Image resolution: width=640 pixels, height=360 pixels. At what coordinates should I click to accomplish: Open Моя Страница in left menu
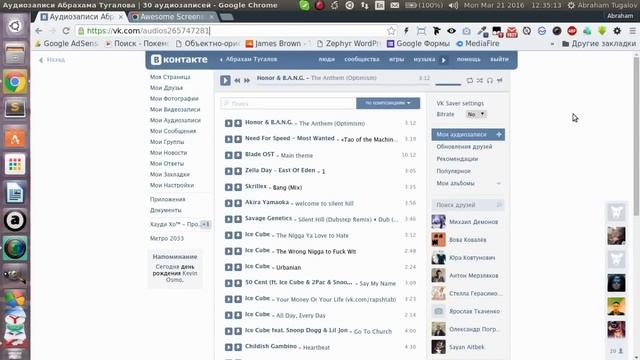(170, 77)
